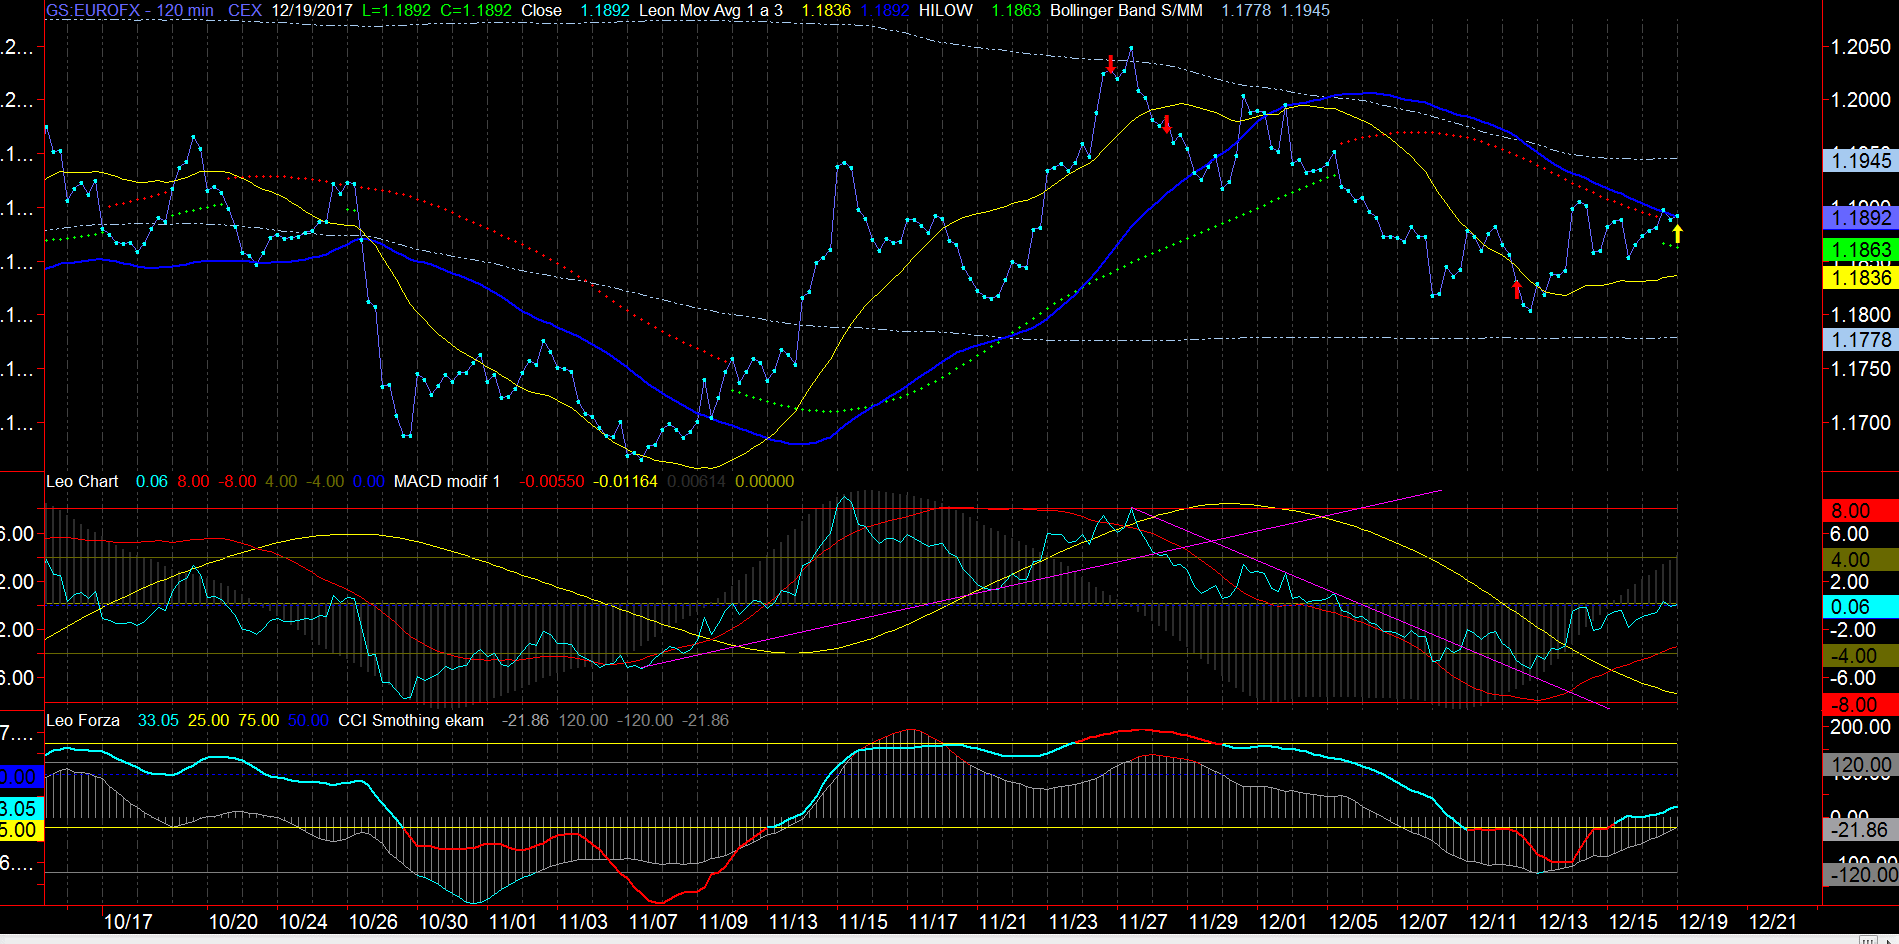Click the 1.2050 price axis label

[x=1860, y=47]
